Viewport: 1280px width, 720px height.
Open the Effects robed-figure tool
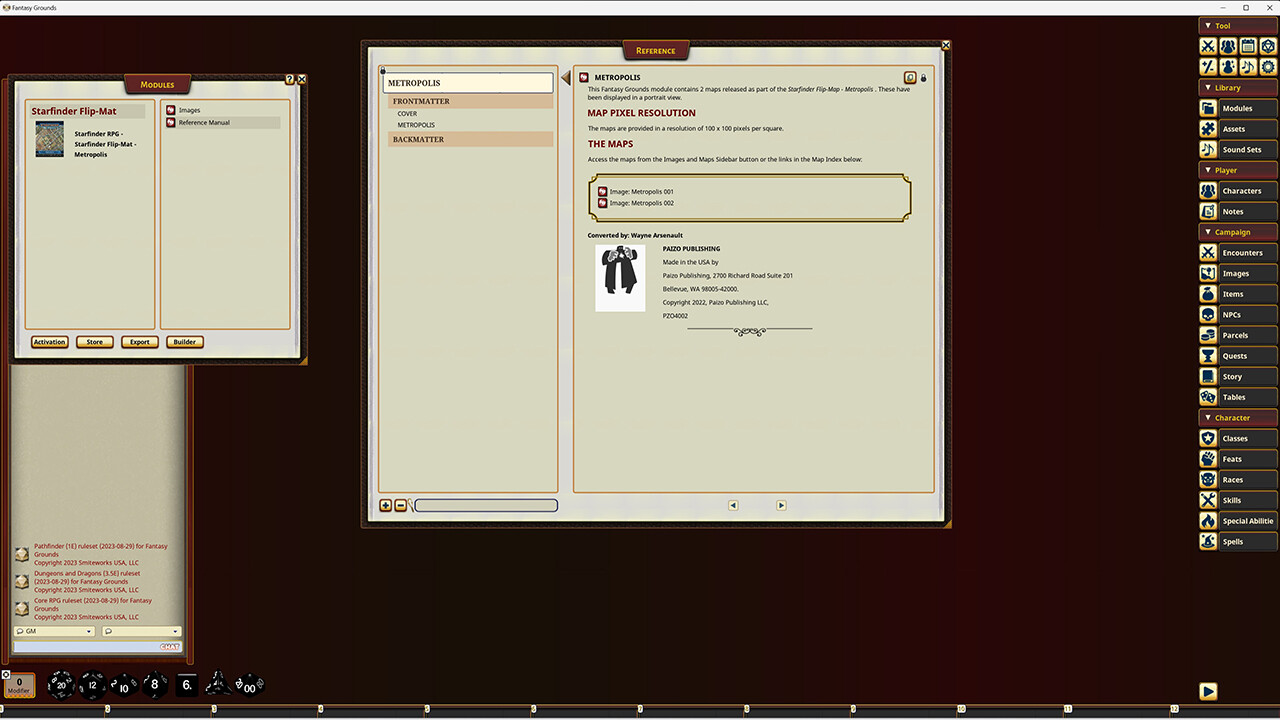pos(1228,66)
